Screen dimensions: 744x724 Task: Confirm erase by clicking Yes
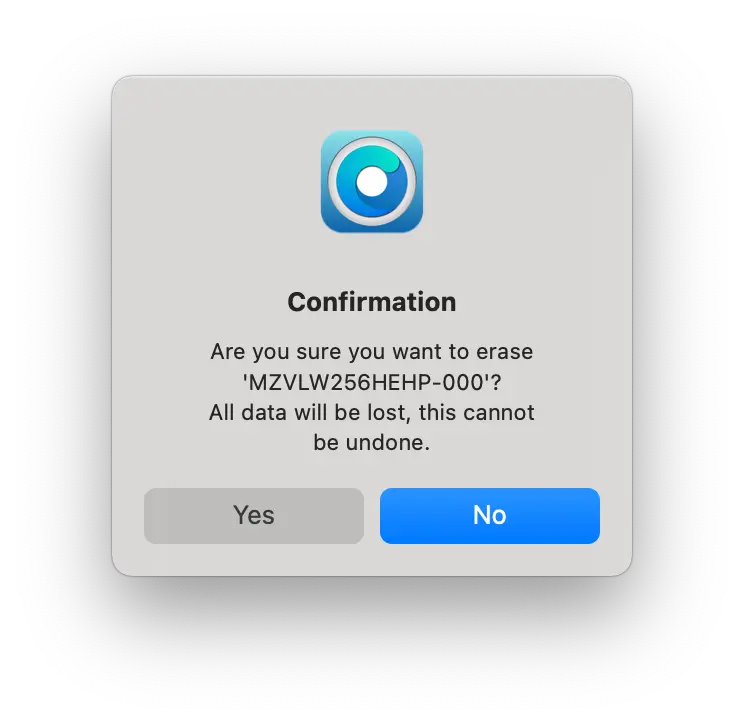pos(254,516)
